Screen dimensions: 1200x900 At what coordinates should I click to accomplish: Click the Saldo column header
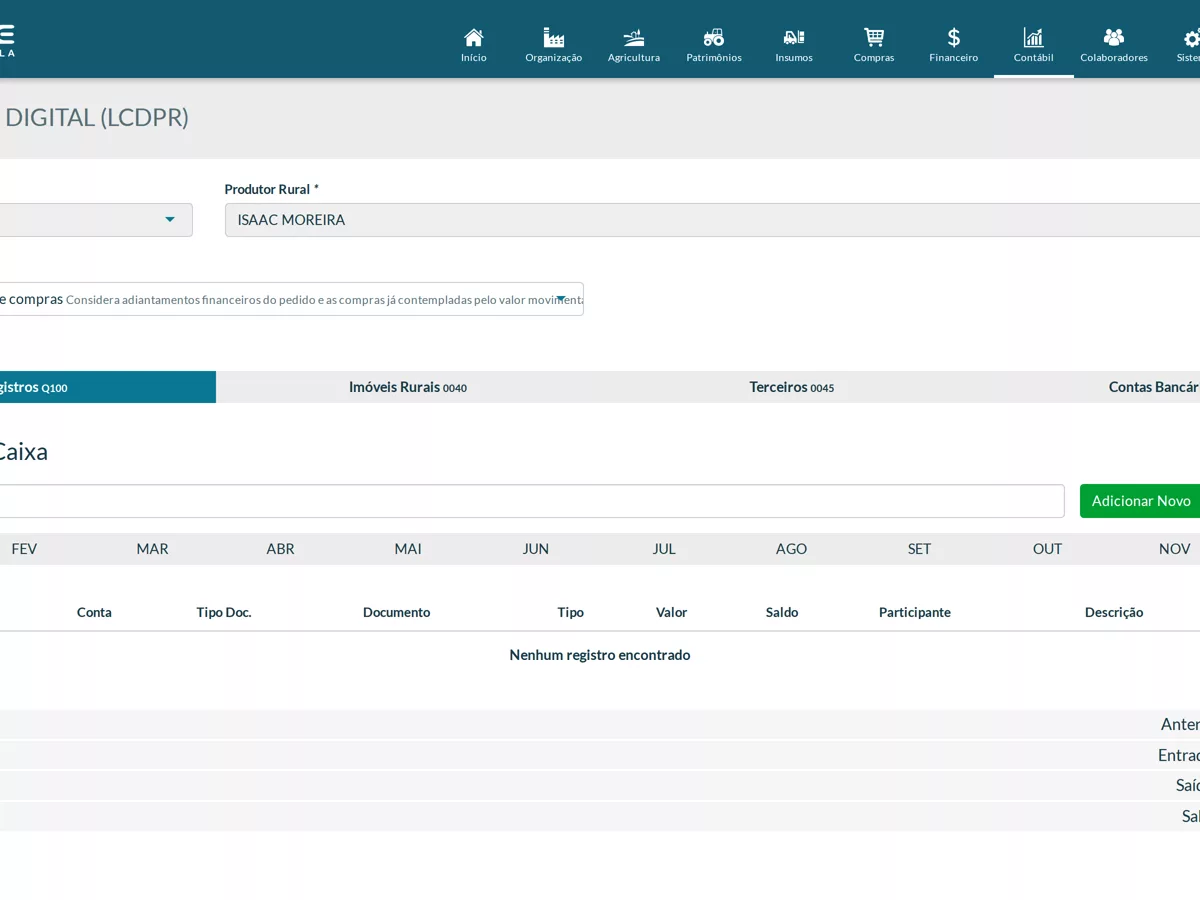(782, 612)
